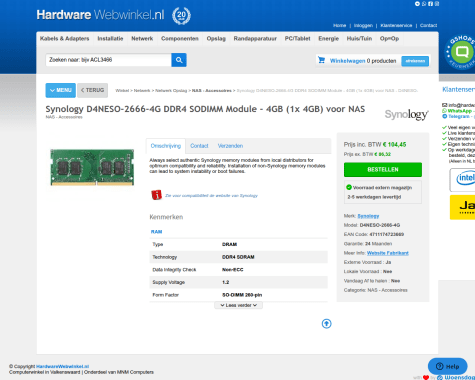The height and width of the screenshot is (380, 475).
Task: Expand the MENU dropdown button
Action: [x=61, y=90]
